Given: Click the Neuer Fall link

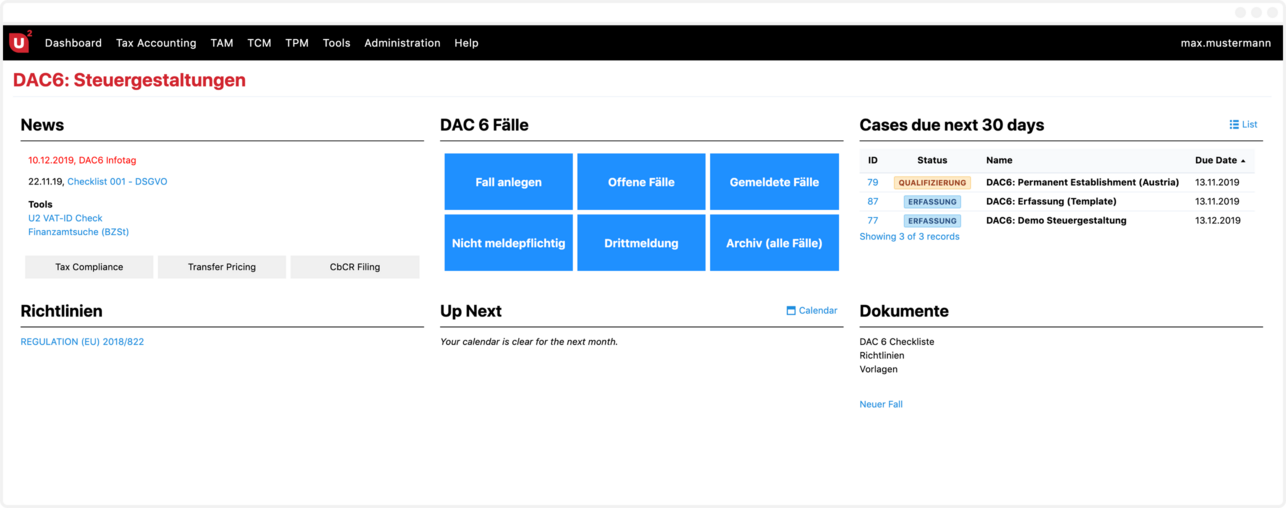Looking at the screenshot, I should [x=881, y=404].
